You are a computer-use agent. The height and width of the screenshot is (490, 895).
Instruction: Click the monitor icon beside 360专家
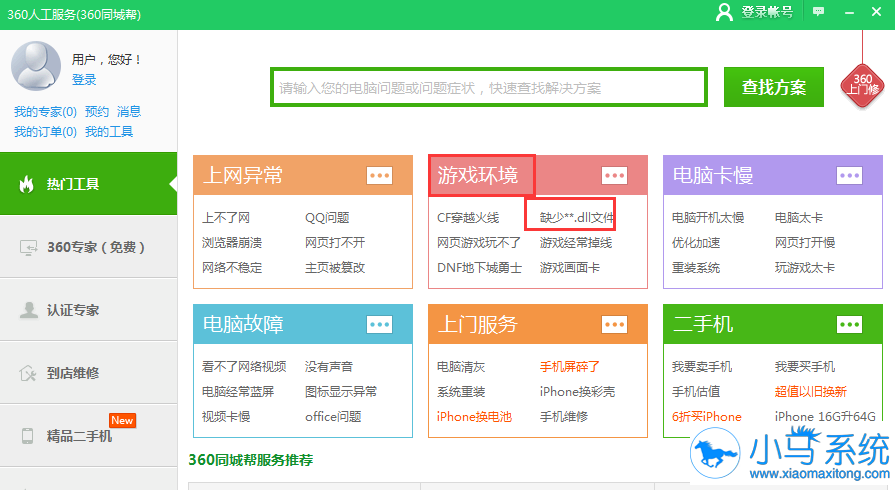(x=28, y=247)
